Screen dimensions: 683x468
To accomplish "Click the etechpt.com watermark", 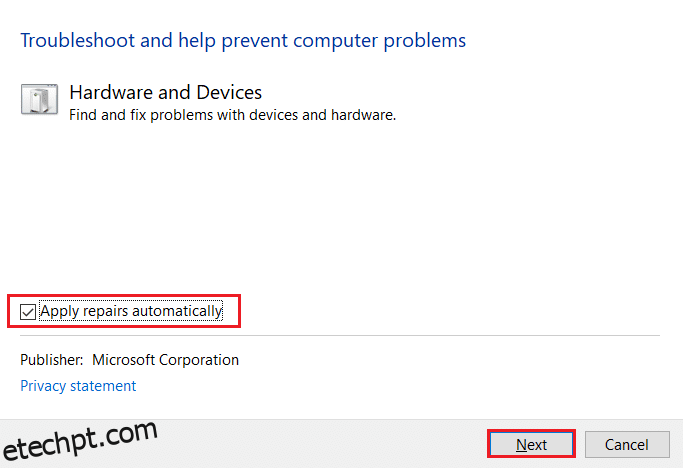I will click(80, 440).
